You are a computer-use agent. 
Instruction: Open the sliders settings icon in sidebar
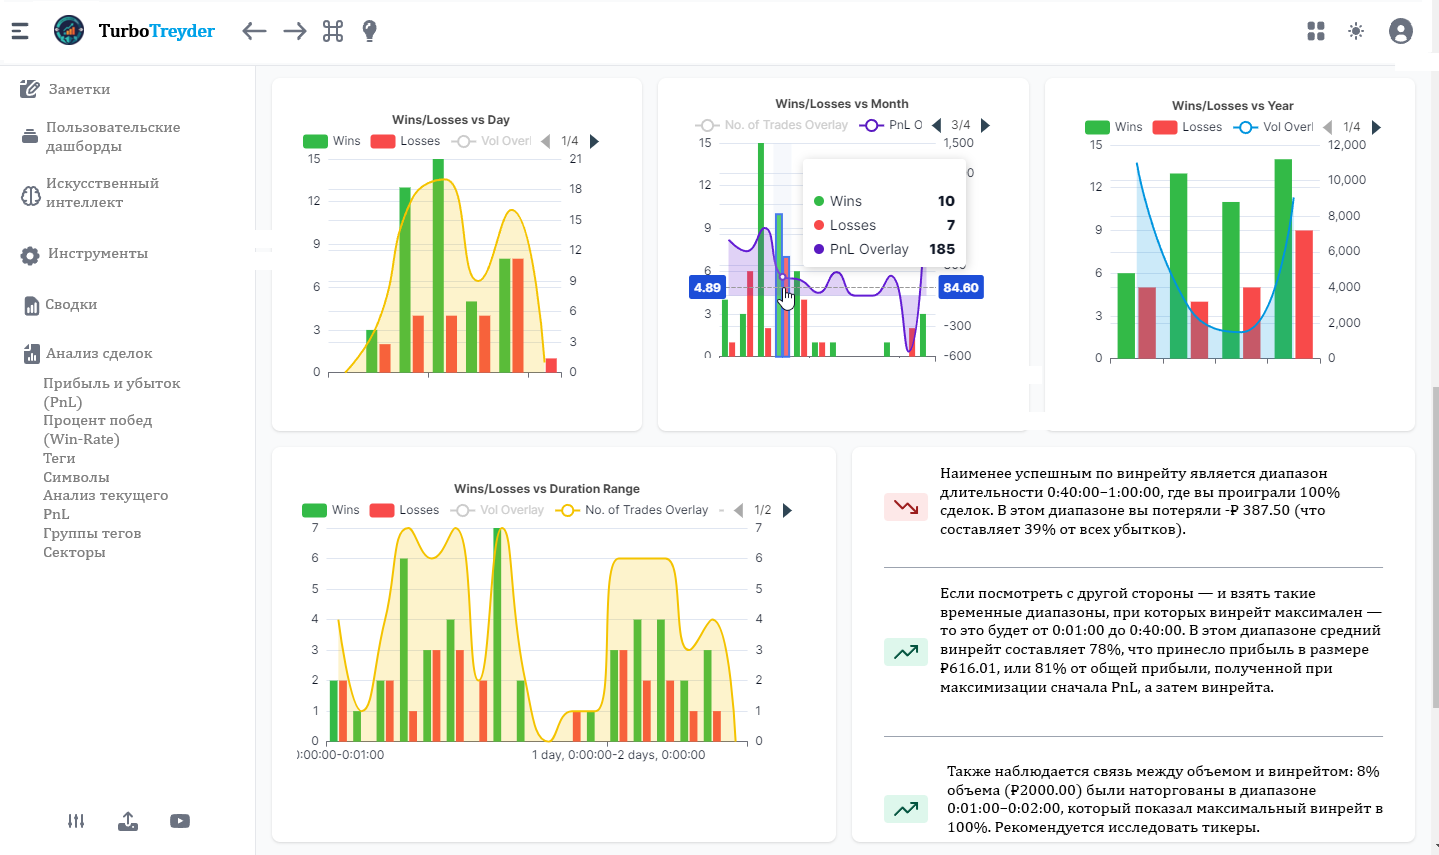(x=76, y=821)
